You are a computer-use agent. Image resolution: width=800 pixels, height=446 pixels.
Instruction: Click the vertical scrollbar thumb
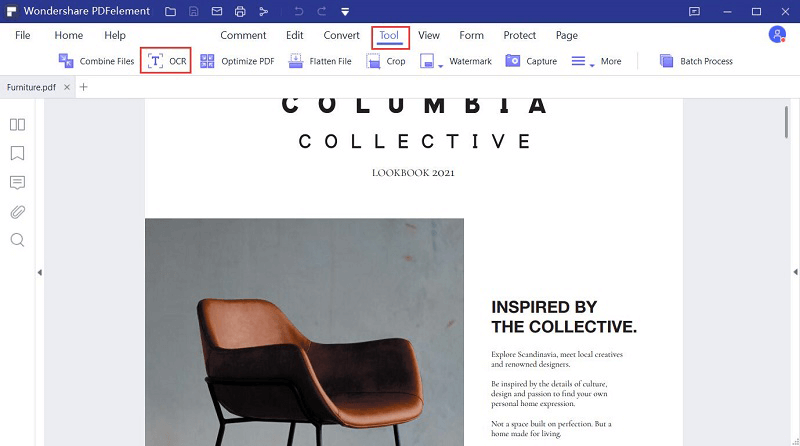point(786,121)
